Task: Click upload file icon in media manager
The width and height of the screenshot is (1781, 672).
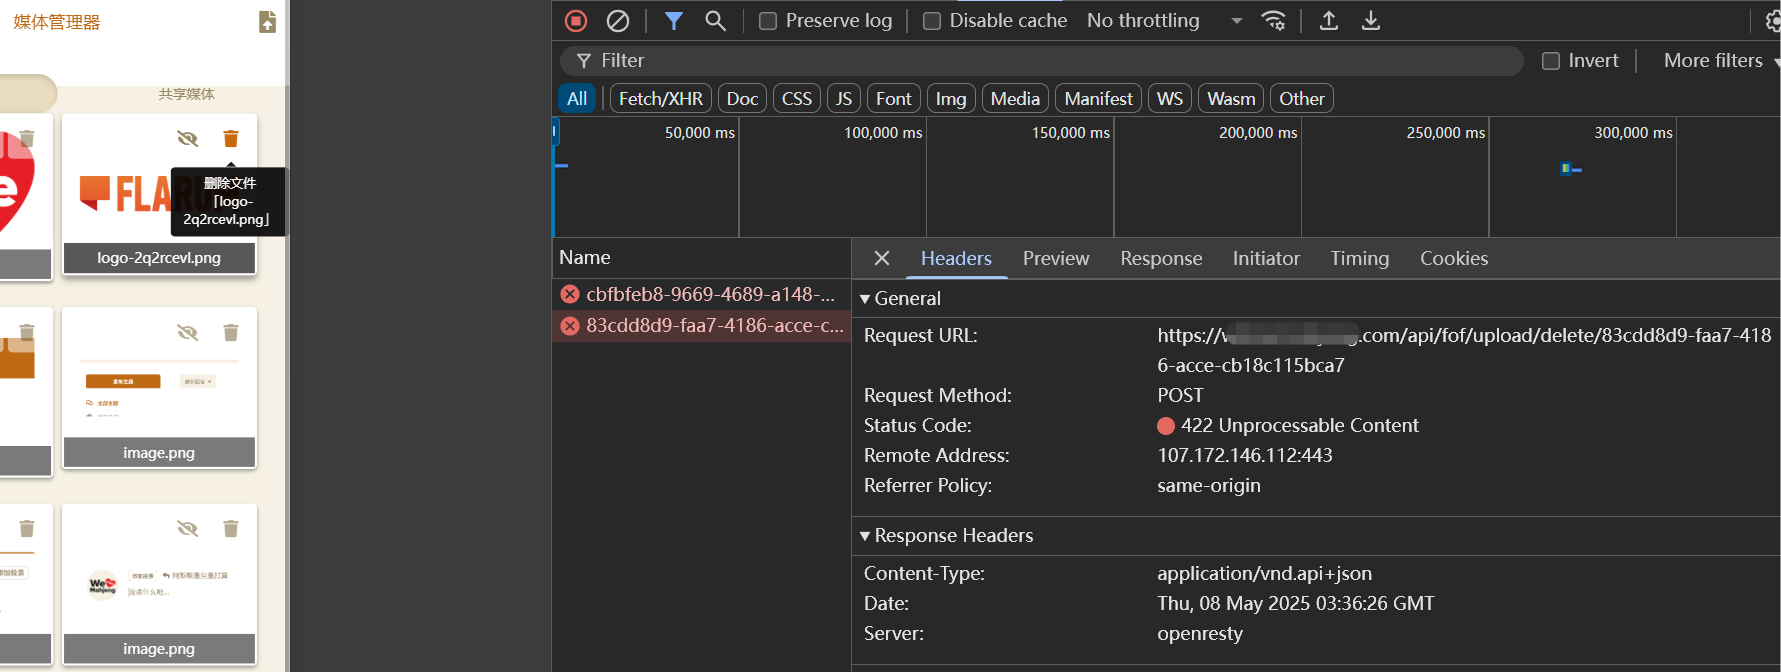Action: [267, 22]
